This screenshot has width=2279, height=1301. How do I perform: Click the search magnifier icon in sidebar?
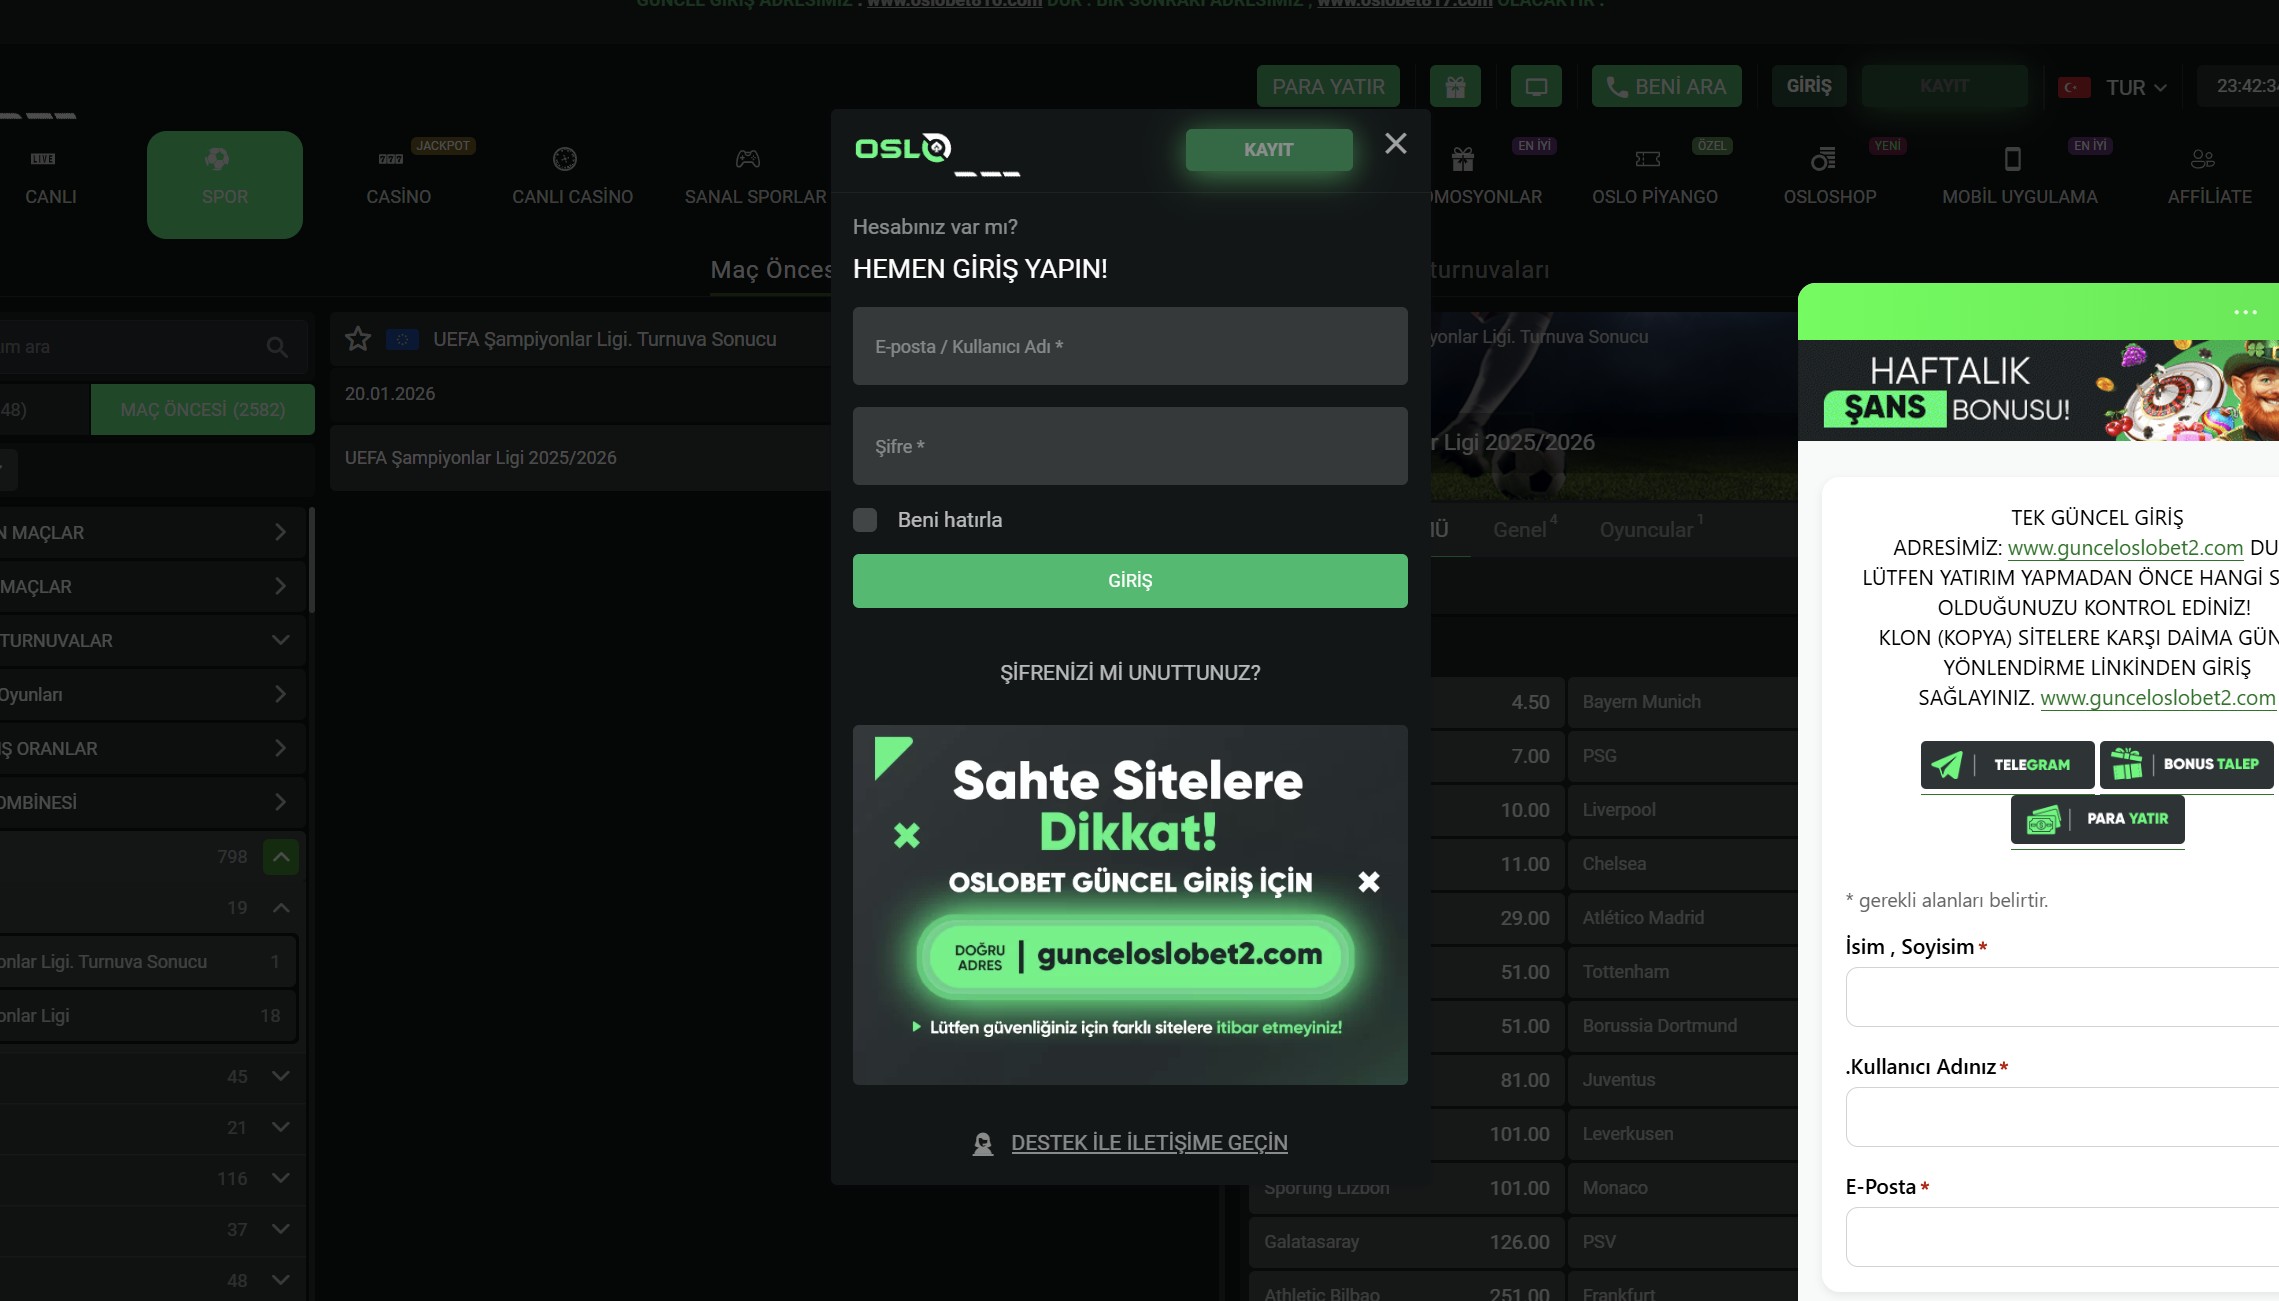tap(277, 347)
